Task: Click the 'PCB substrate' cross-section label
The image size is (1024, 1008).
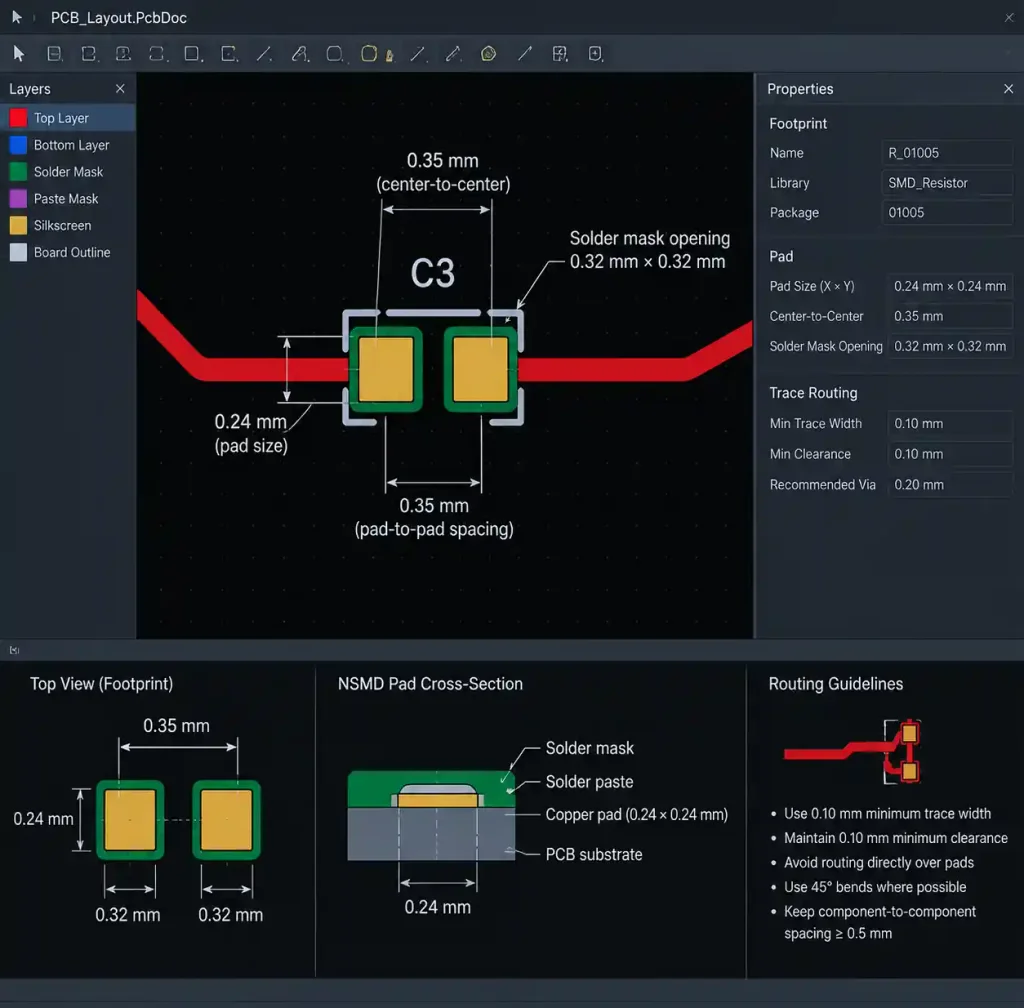Action: pyautogui.click(x=594, y=854)
